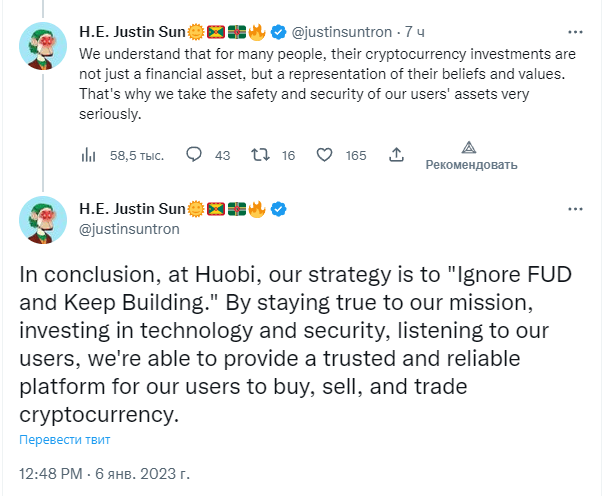The height and width of the screenshot is (496, 607).
Task: Click the reply speech bubble icon
Action: 194,154
